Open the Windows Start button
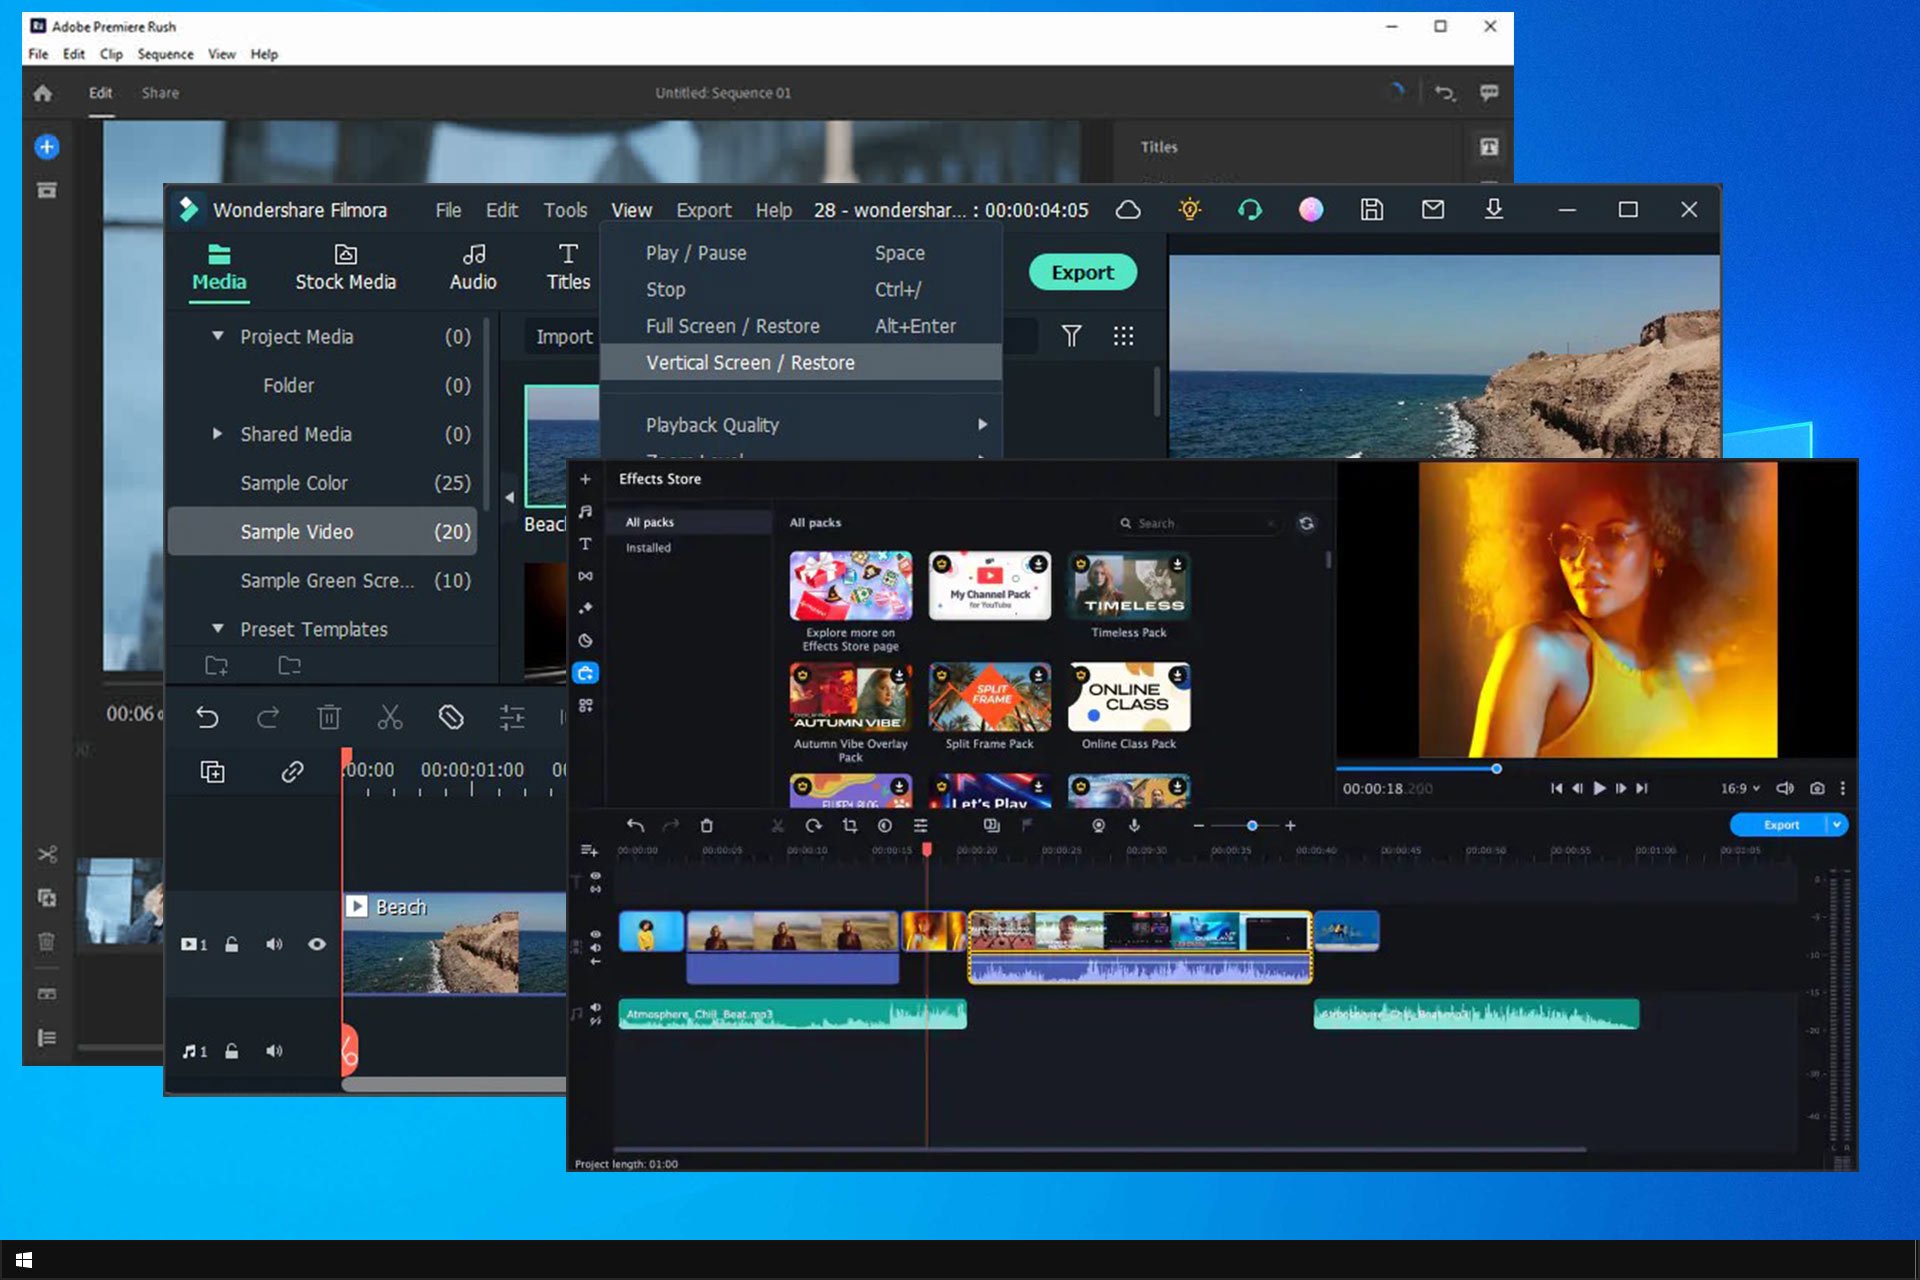 24,1260
